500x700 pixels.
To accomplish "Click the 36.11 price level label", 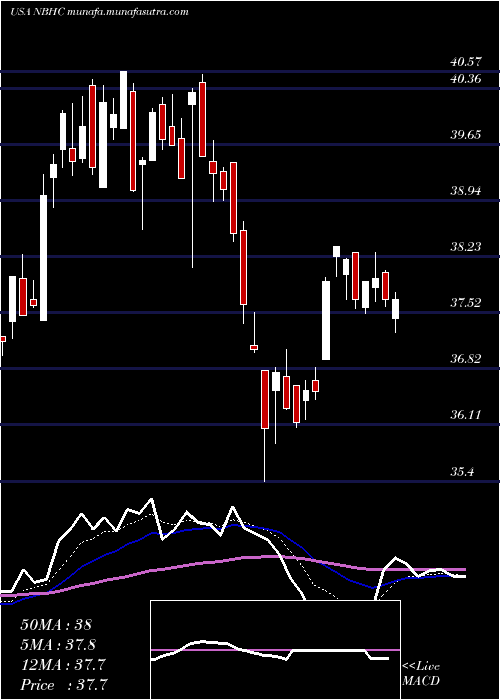I will (466, 415).
